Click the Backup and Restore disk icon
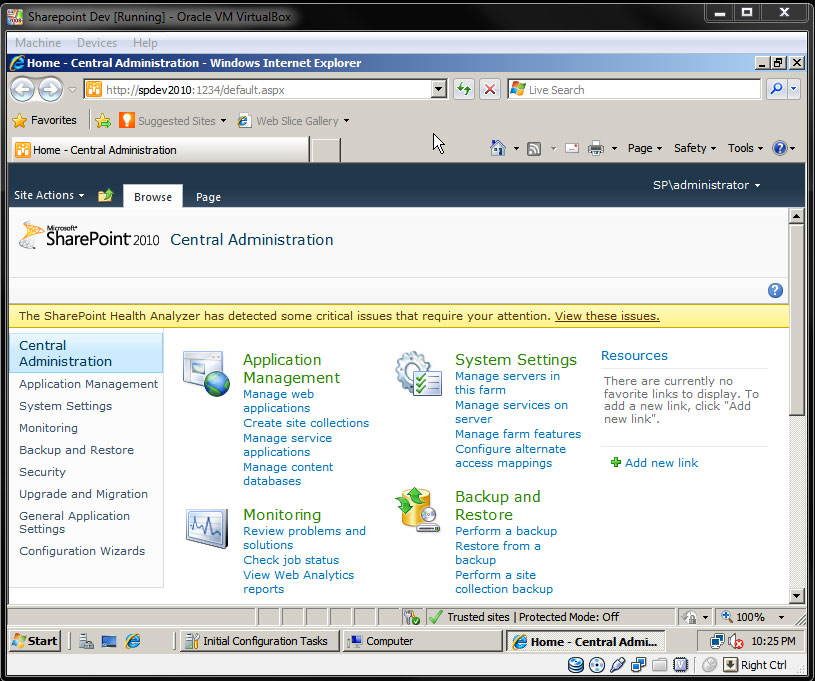The image size is (815, 681). [x=418, y=510]
